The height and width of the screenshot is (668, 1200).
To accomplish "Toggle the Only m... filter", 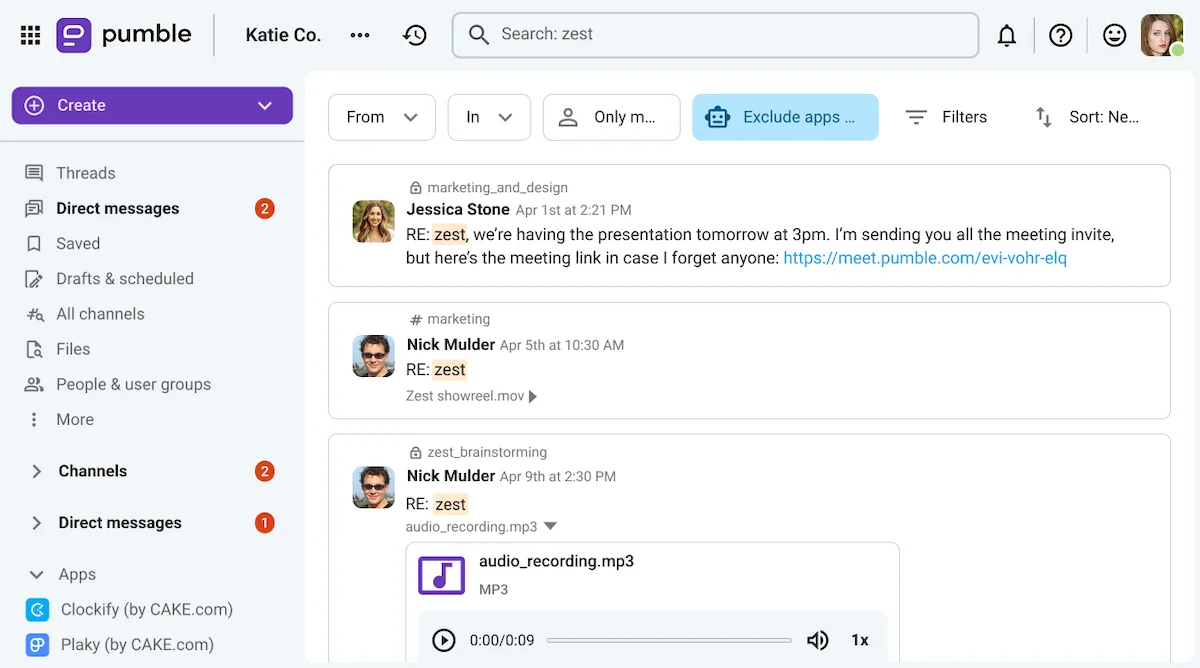I will point(612,117).
